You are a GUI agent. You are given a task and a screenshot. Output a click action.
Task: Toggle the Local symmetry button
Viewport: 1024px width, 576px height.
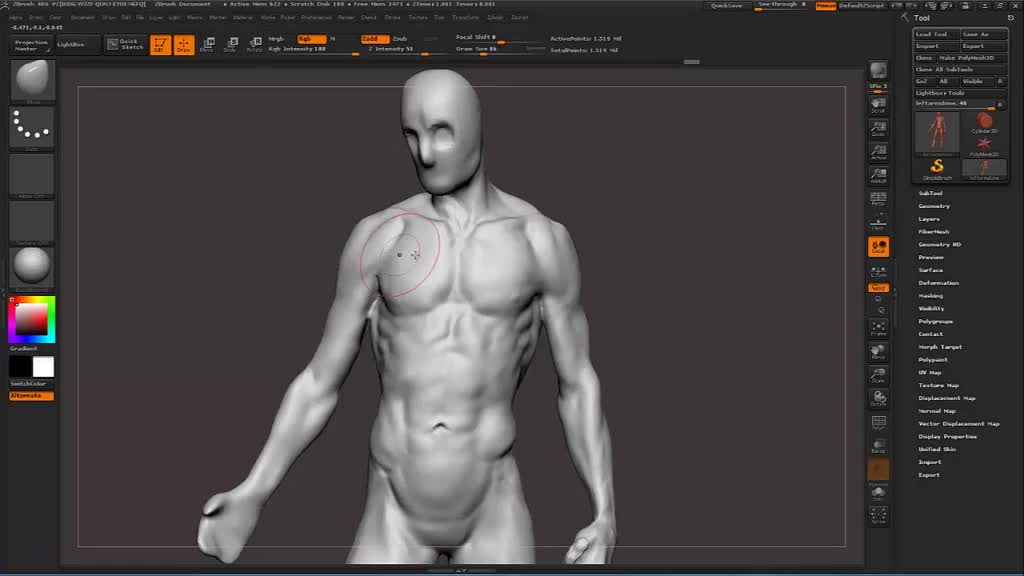pyautogui.click(x=878, y=247)
